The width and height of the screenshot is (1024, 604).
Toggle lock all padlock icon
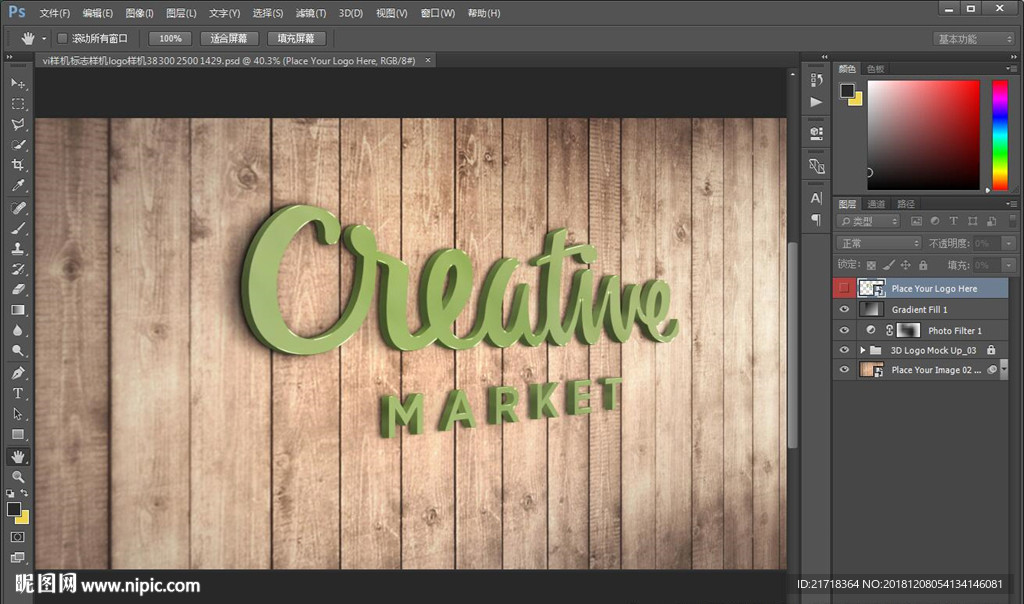[x=923, y=264]
